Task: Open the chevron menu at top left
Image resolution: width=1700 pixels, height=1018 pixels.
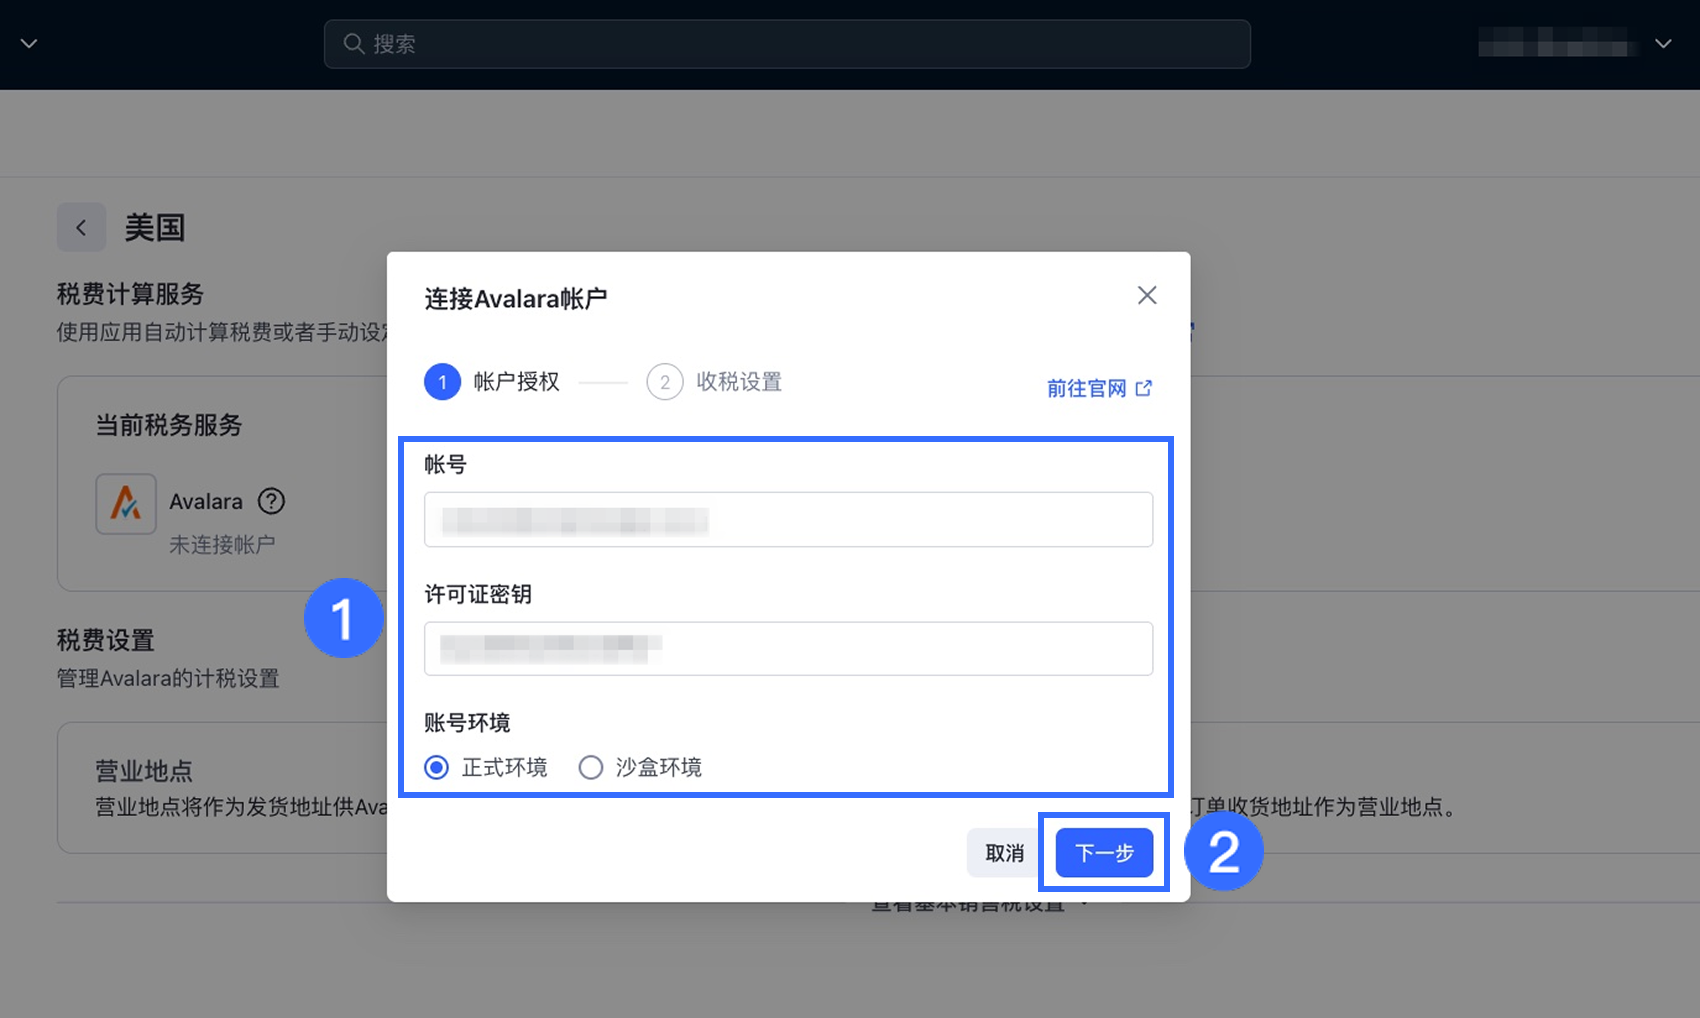Action: click(x=28, y=43)
